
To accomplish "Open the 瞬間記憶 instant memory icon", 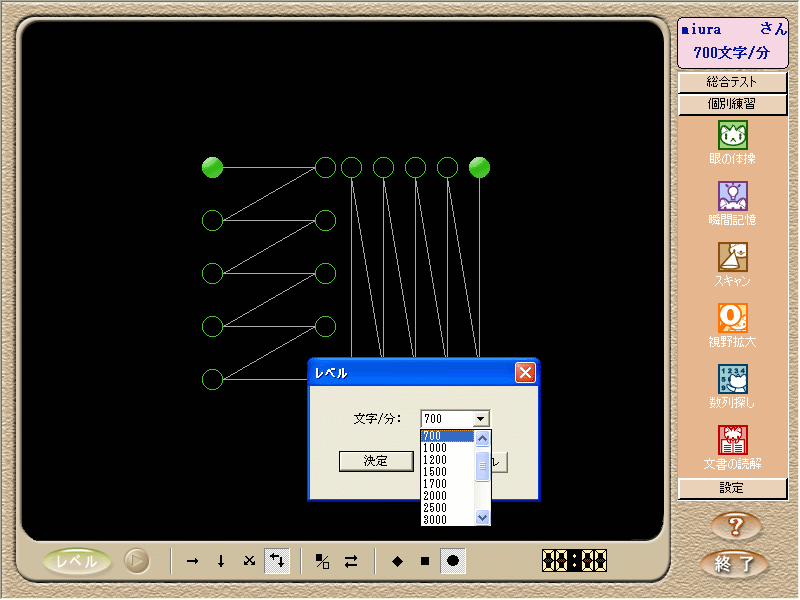I will point(733,196).
